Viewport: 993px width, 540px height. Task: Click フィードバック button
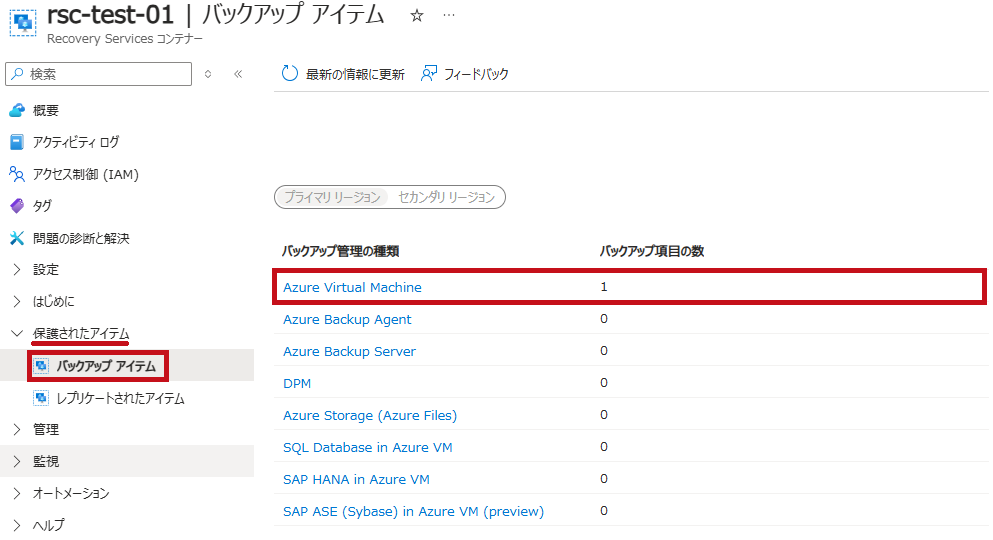[464, 74]
